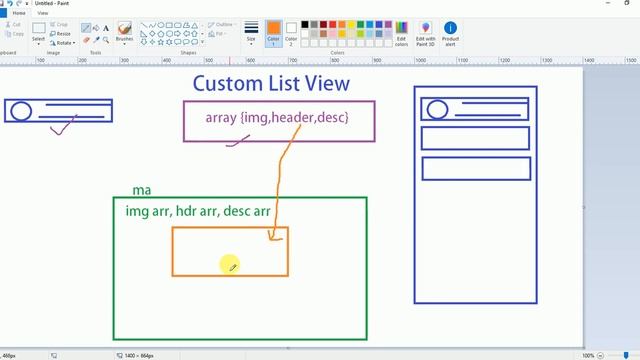Open the Quick Access Toolbar customize arrow

[x=27, y=3]
